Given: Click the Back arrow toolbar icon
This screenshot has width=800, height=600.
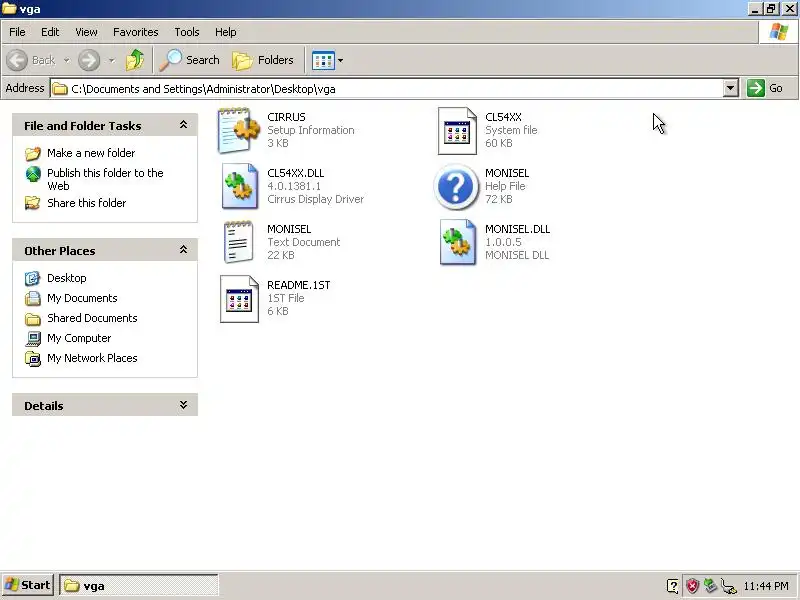Looking at the screenshot, I should (17, 60).
